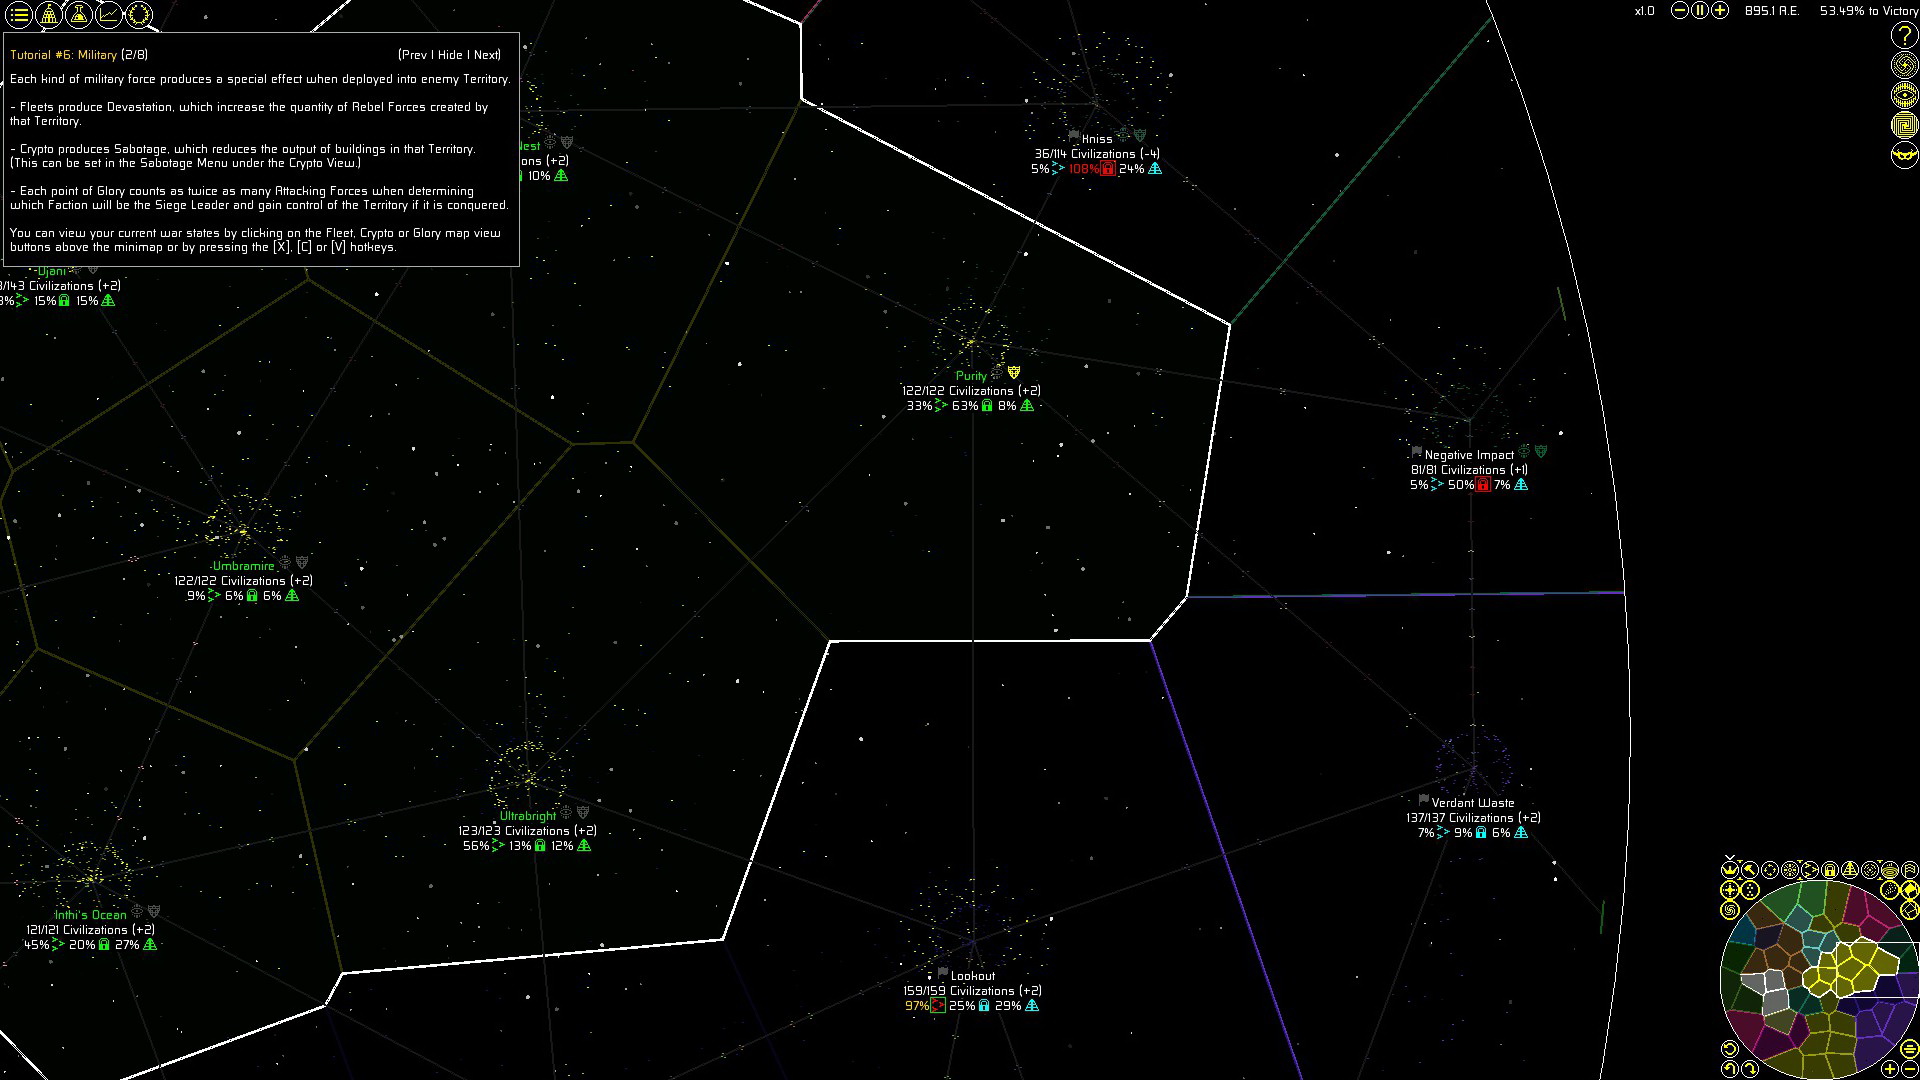Image resolution: width=1920 pixels, height=1080 pixels.
Task: Toggle the crown map view above minimap
Action: point(1730,870)
